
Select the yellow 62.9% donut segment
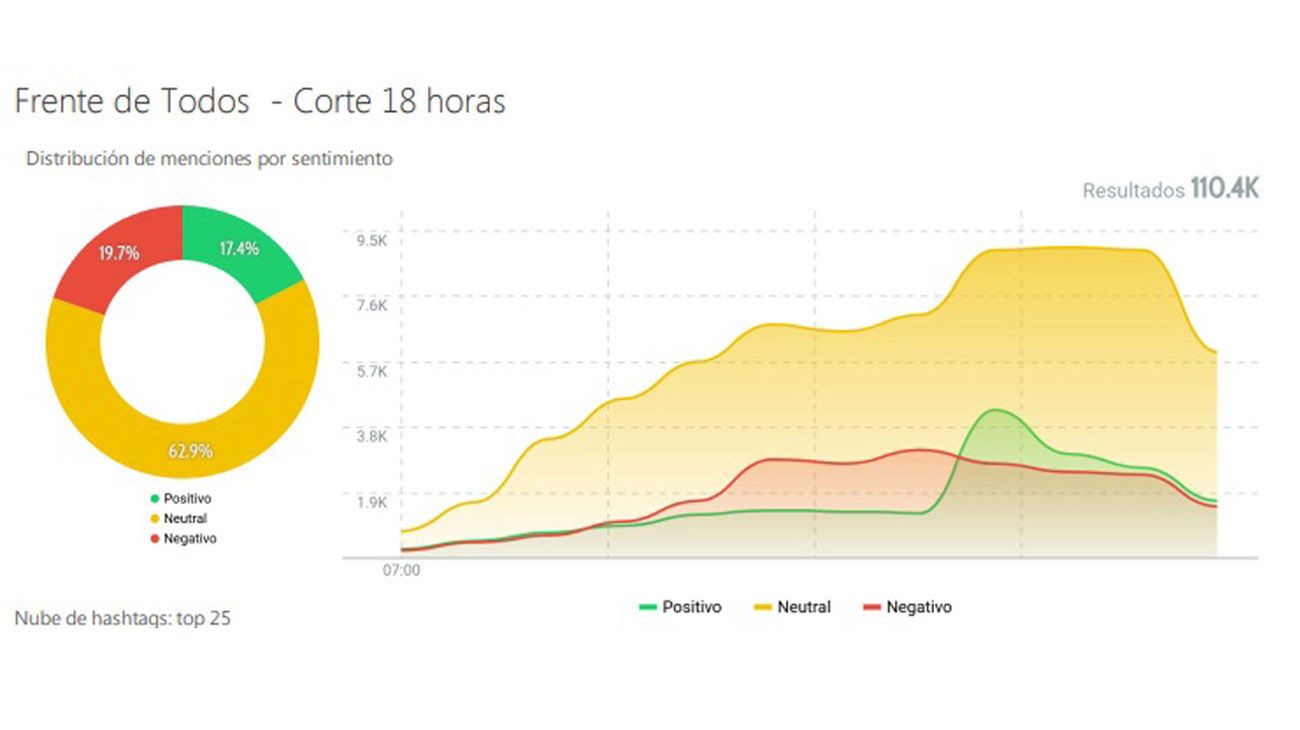click(190, 450)
